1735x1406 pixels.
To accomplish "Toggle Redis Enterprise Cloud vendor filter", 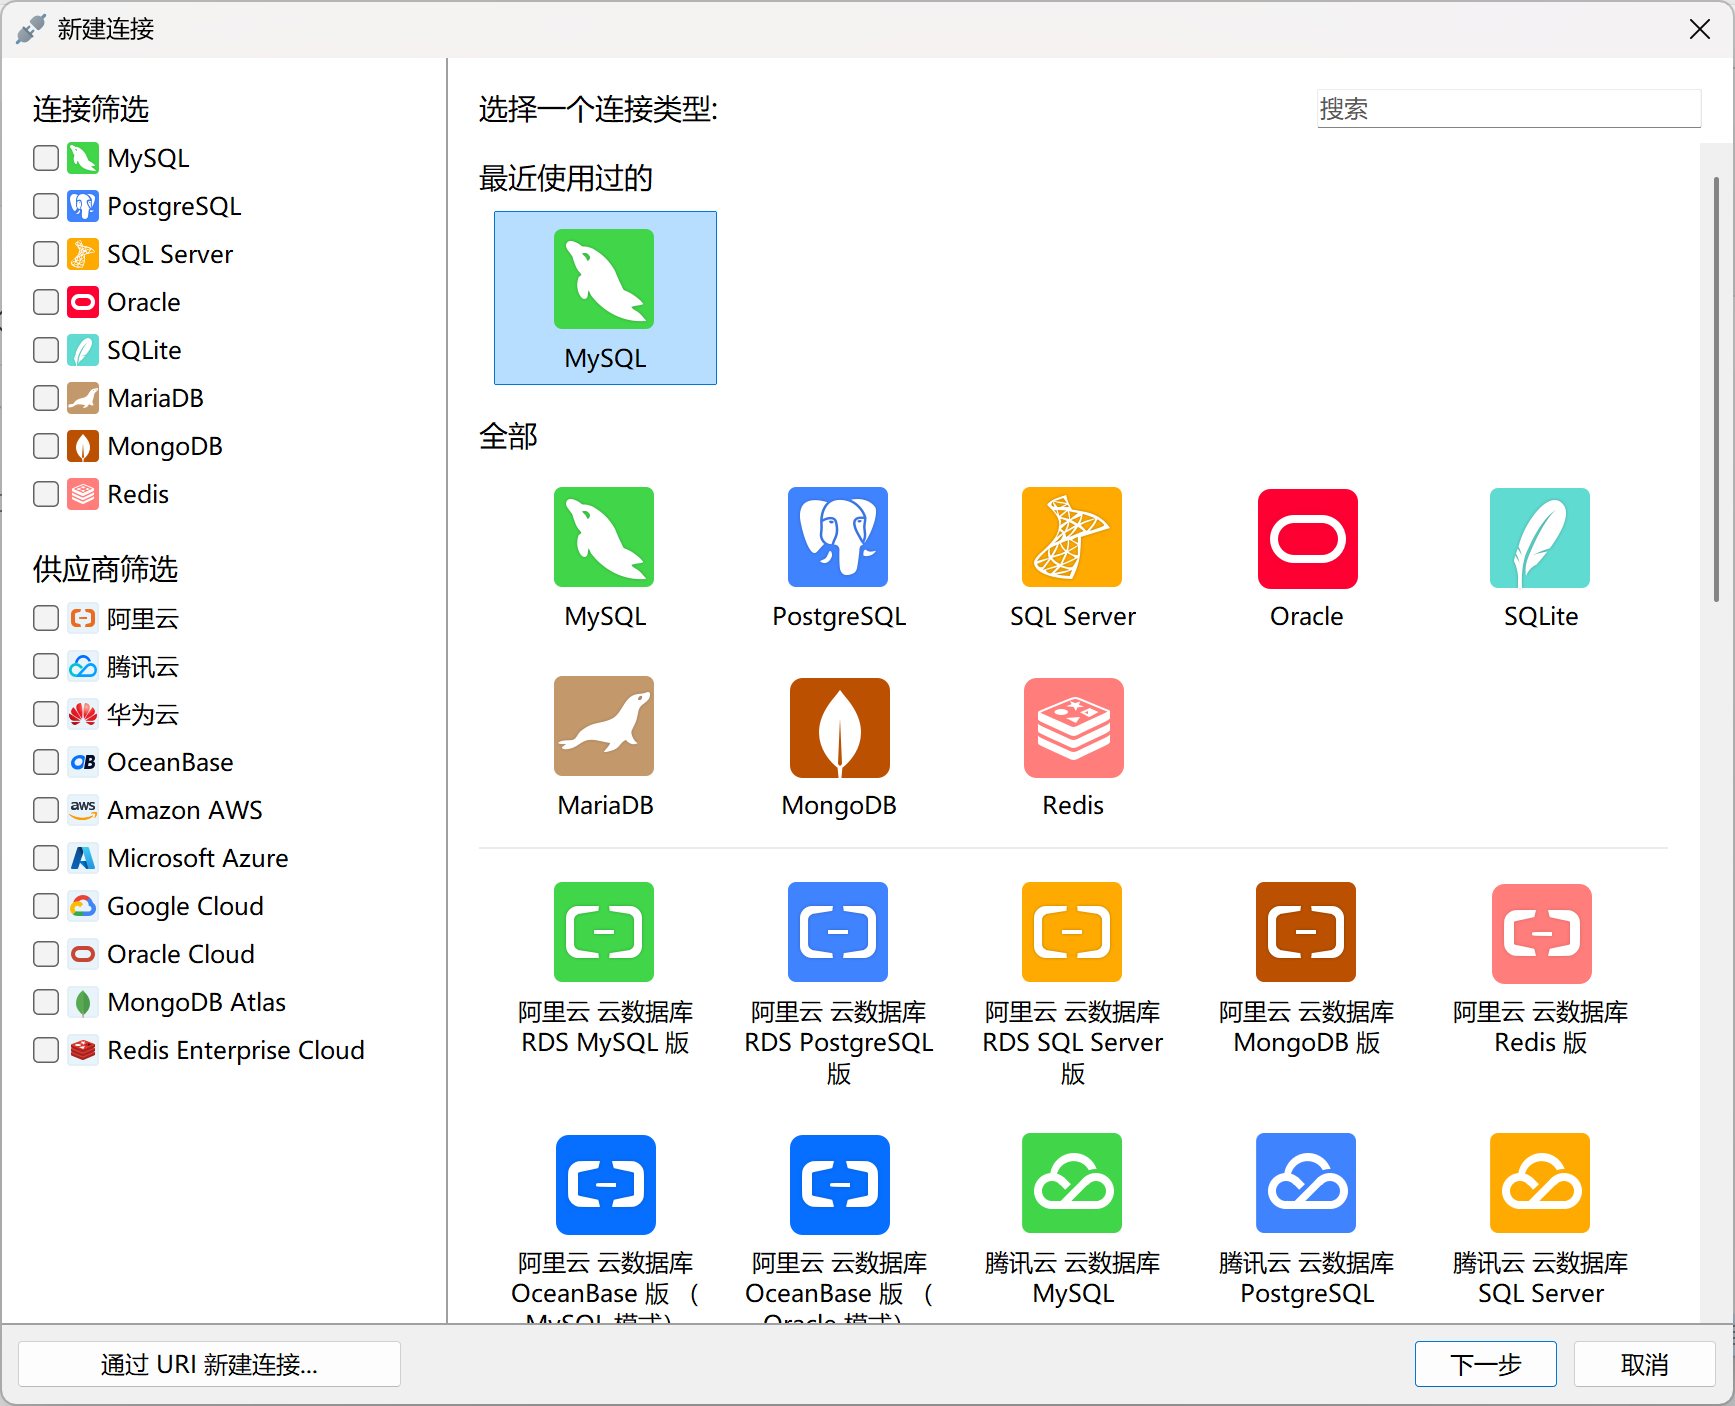I will 46,1050.
